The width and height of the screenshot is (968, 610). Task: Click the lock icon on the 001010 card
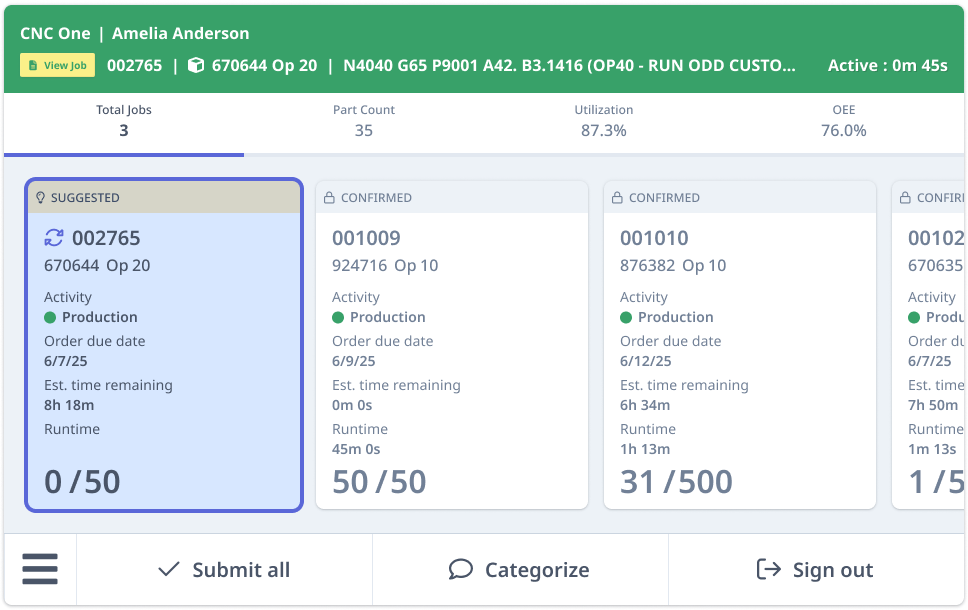click(x=615, y=198)
